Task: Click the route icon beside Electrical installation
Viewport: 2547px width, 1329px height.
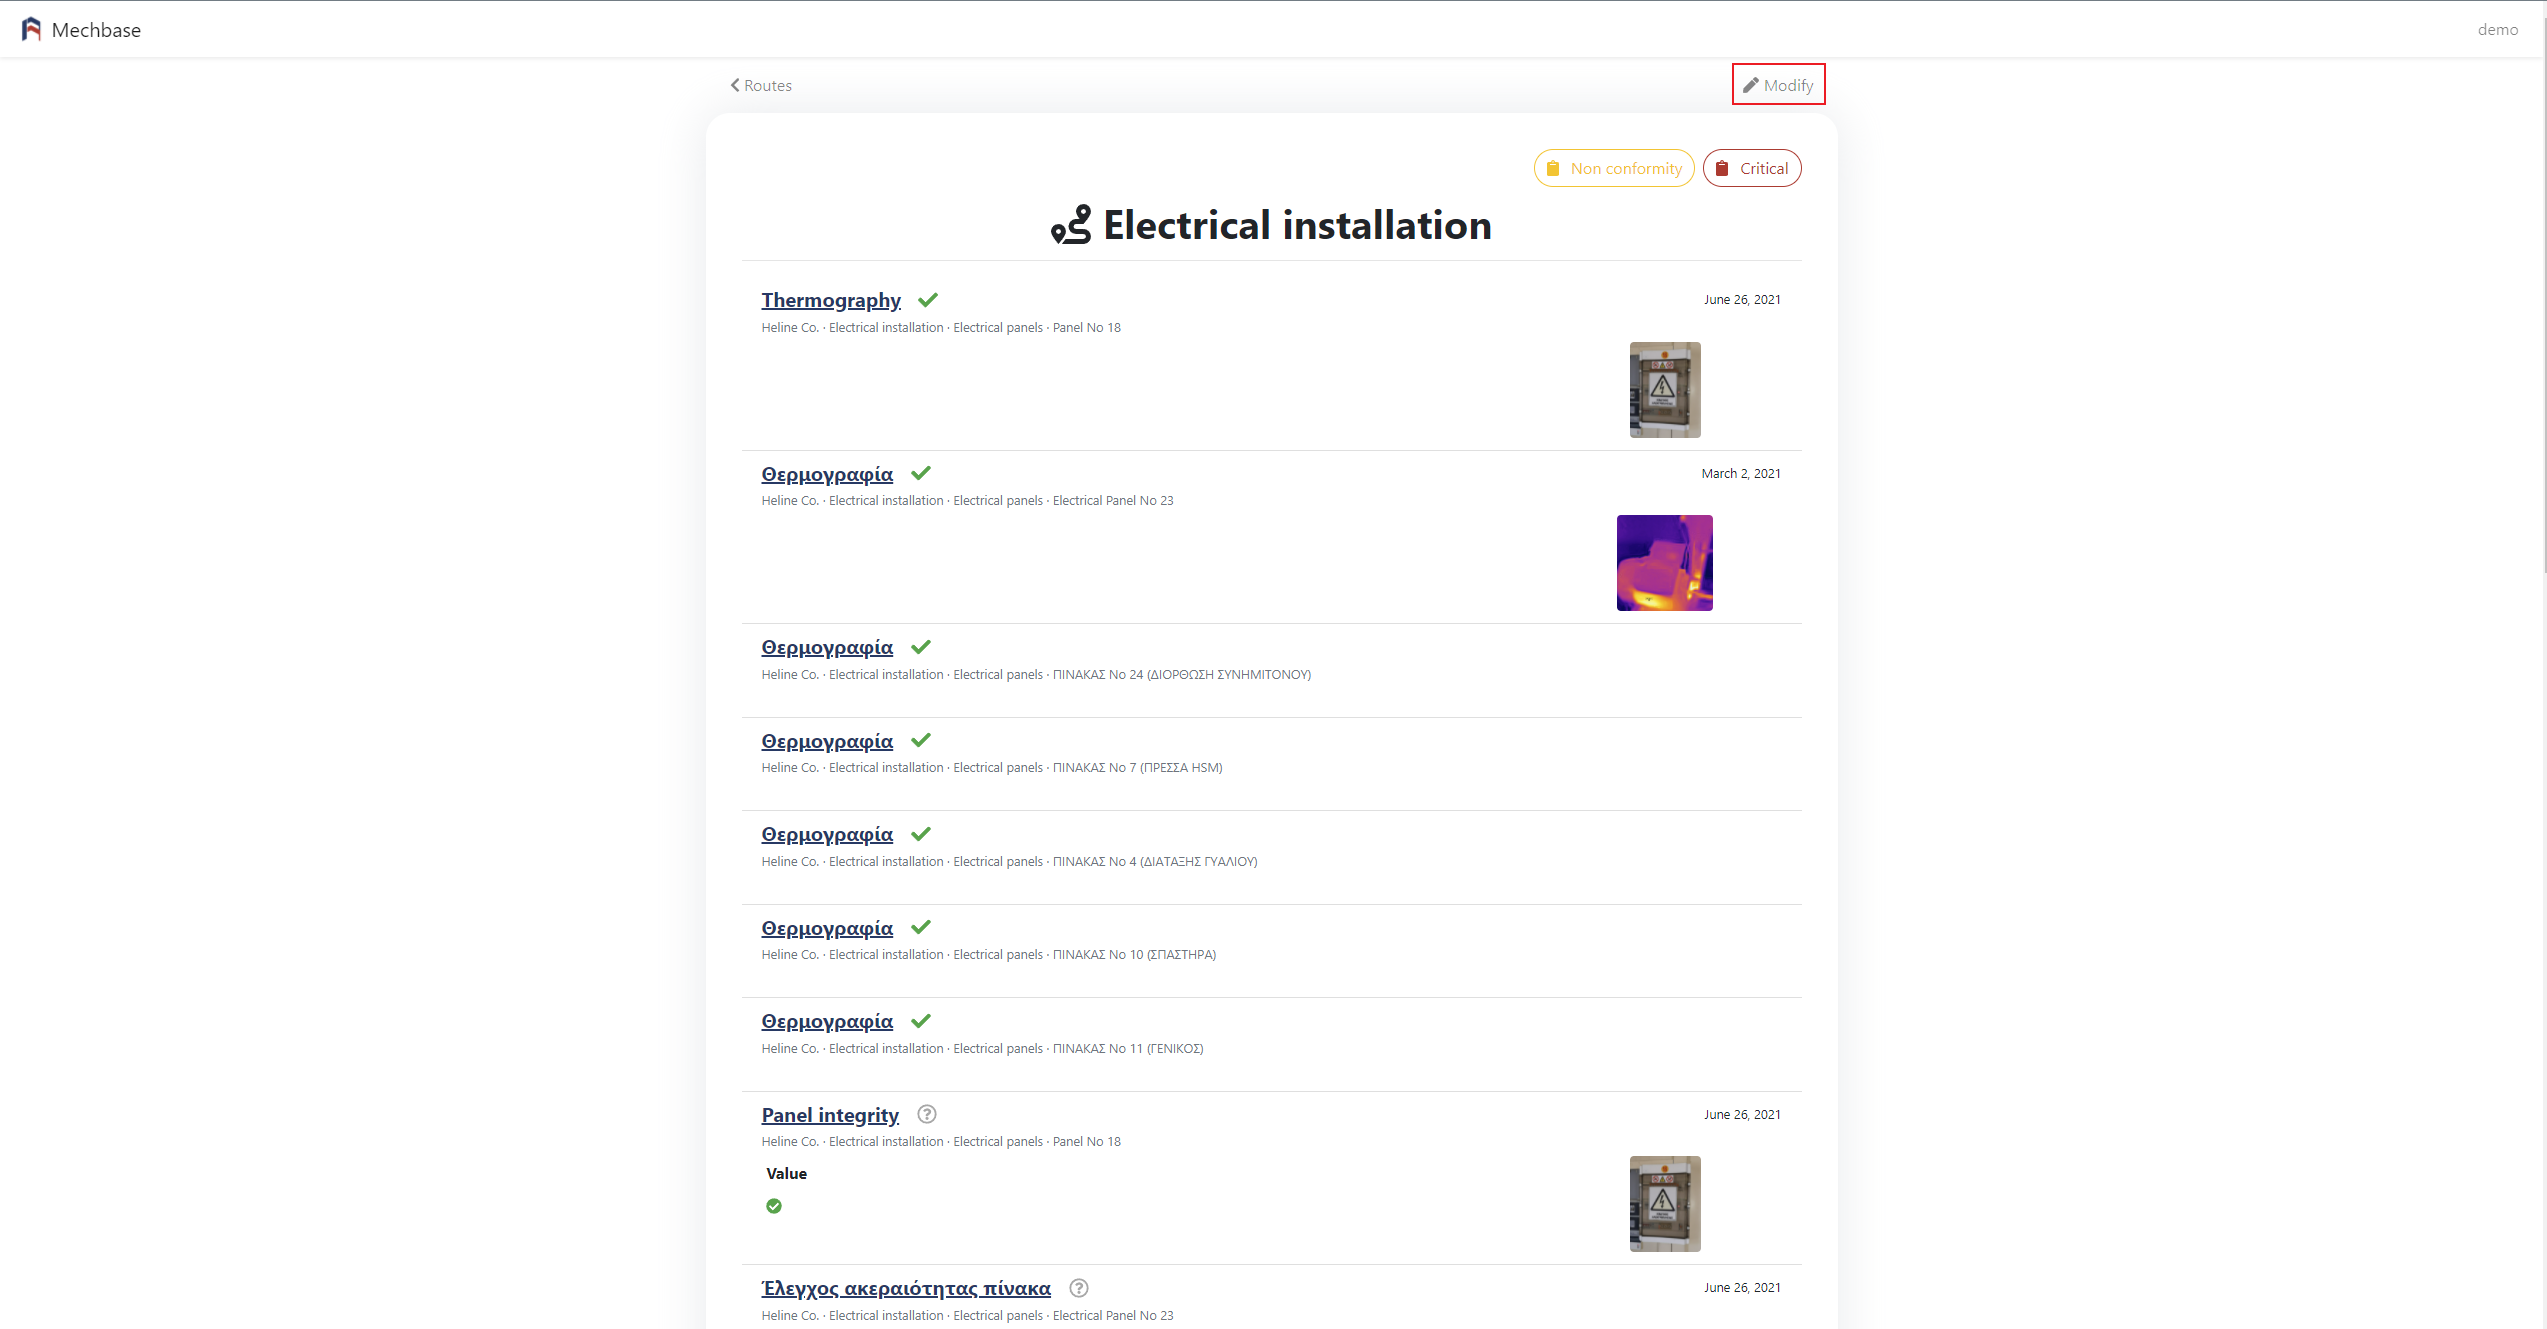Action: point(1071,225)
